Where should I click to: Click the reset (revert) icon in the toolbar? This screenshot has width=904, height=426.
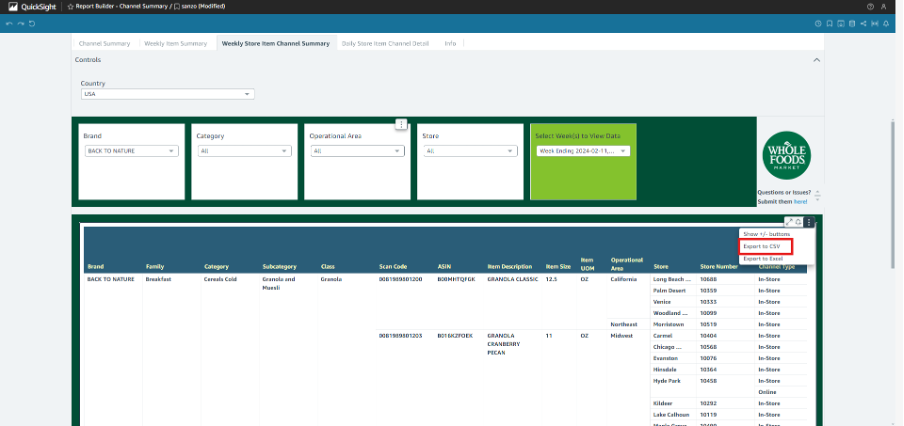pyautogui.click(x=32, y=24)
